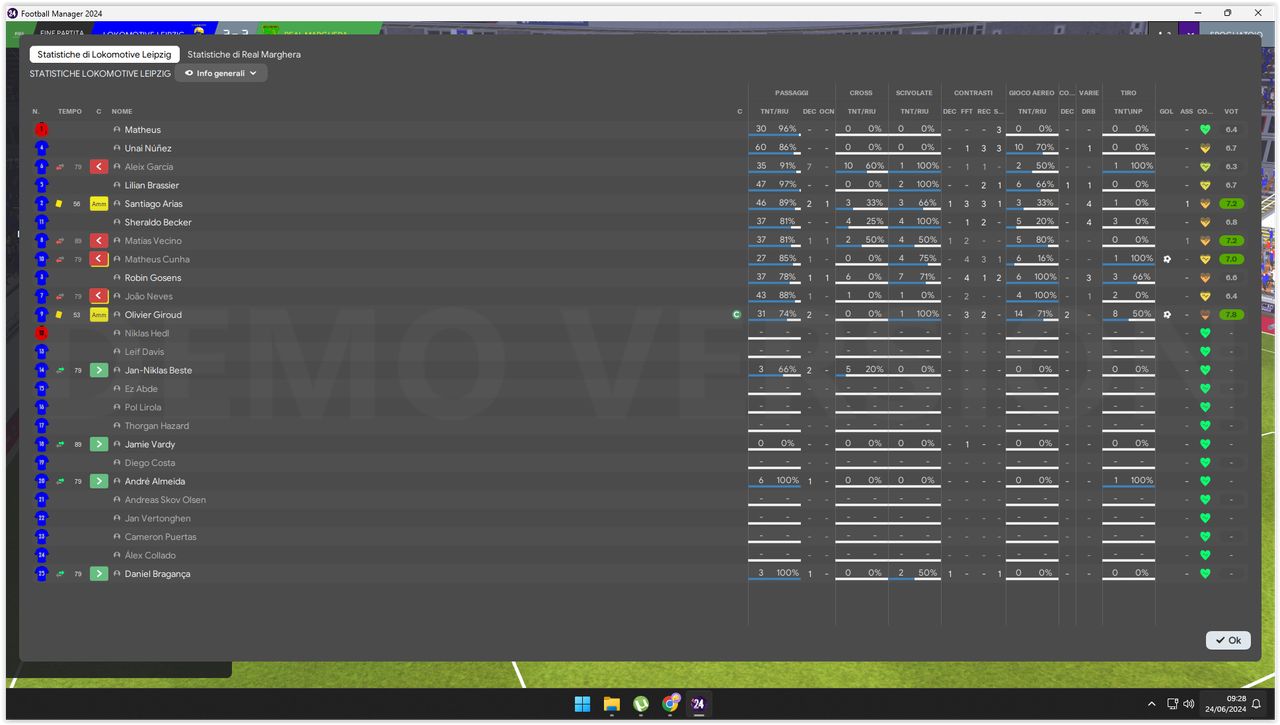
Task: Click the captain C badge in Giroud's row
Action: coord(737,315)
